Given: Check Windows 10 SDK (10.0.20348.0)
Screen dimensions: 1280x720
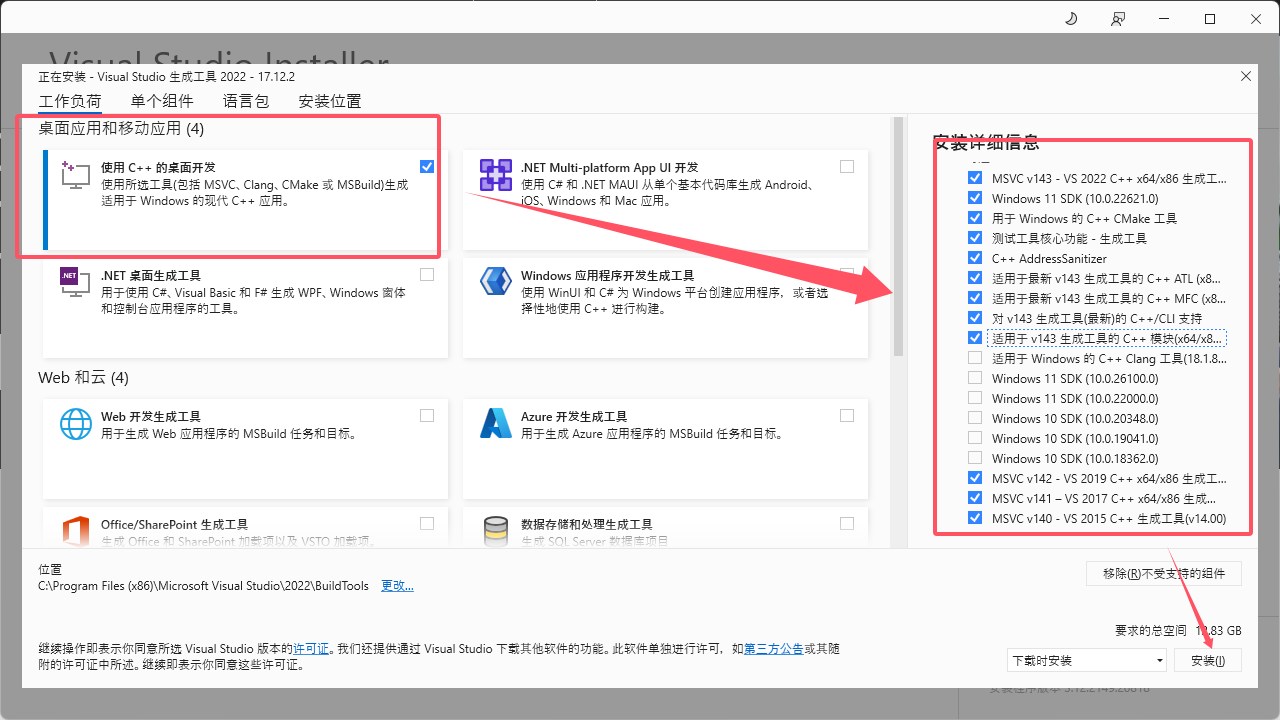Looking at the screenshot, I should [x=975, y=418].
